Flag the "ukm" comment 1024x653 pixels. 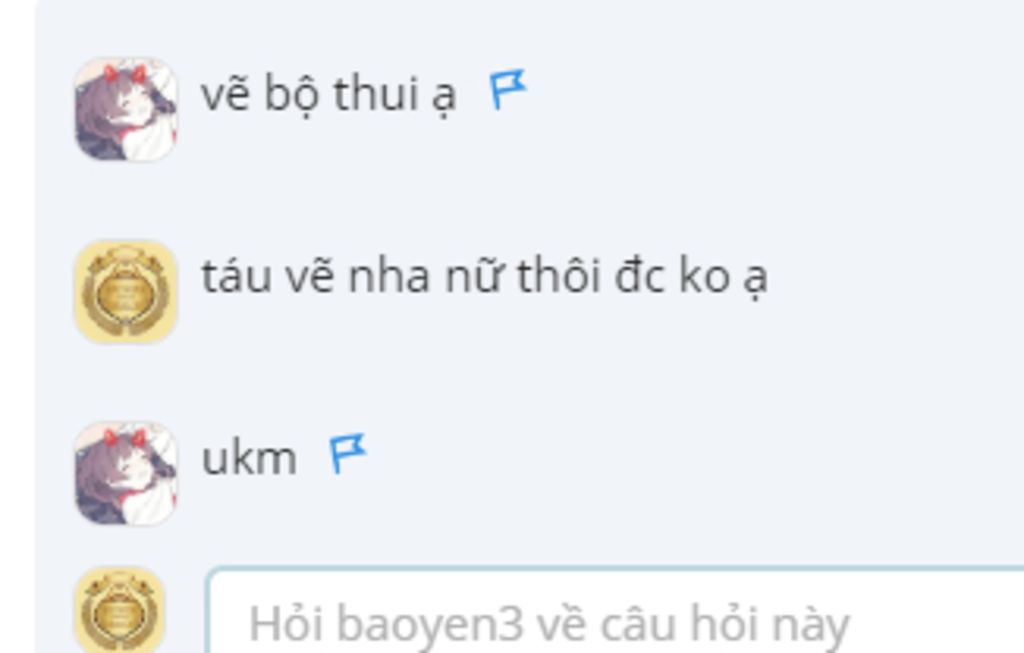(347, 454)
